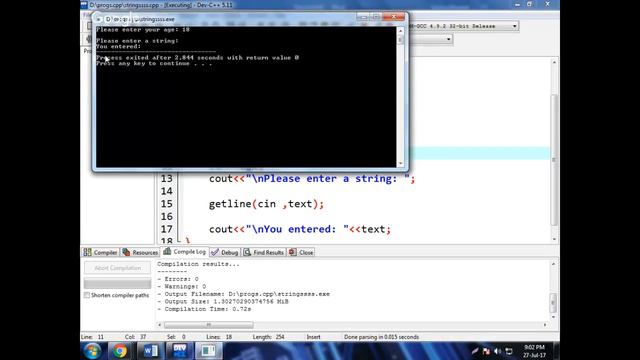Viewport: 640px width, 360px height.
Task: Expand the second toolbar combo box
Action: 449,40
